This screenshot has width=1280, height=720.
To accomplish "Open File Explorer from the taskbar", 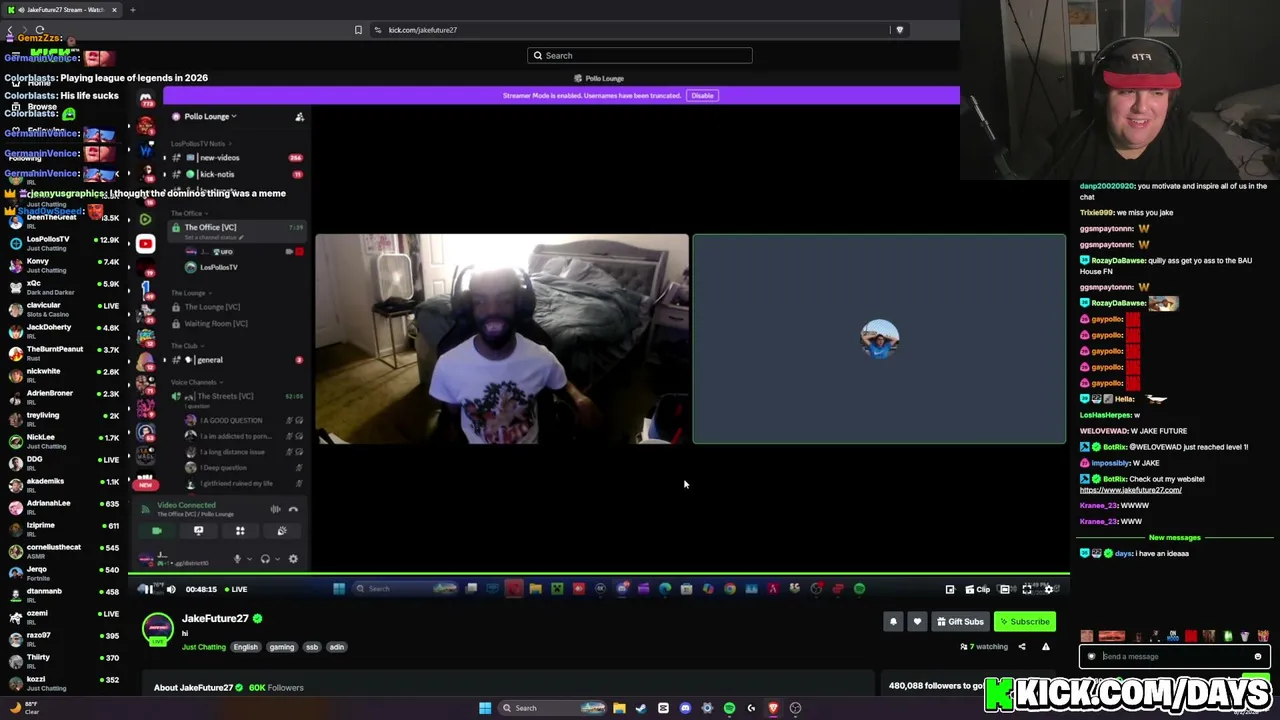I will [619, 708].
